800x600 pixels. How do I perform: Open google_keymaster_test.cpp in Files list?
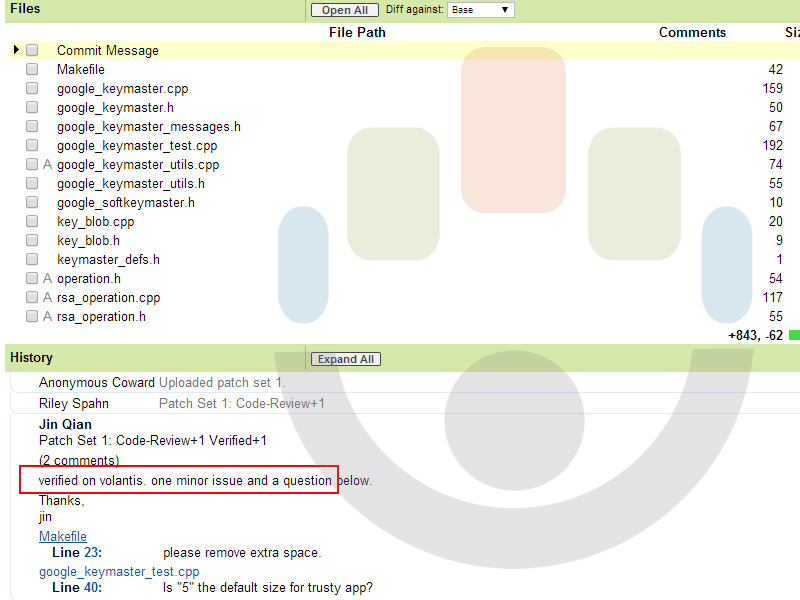coord(137,146)
